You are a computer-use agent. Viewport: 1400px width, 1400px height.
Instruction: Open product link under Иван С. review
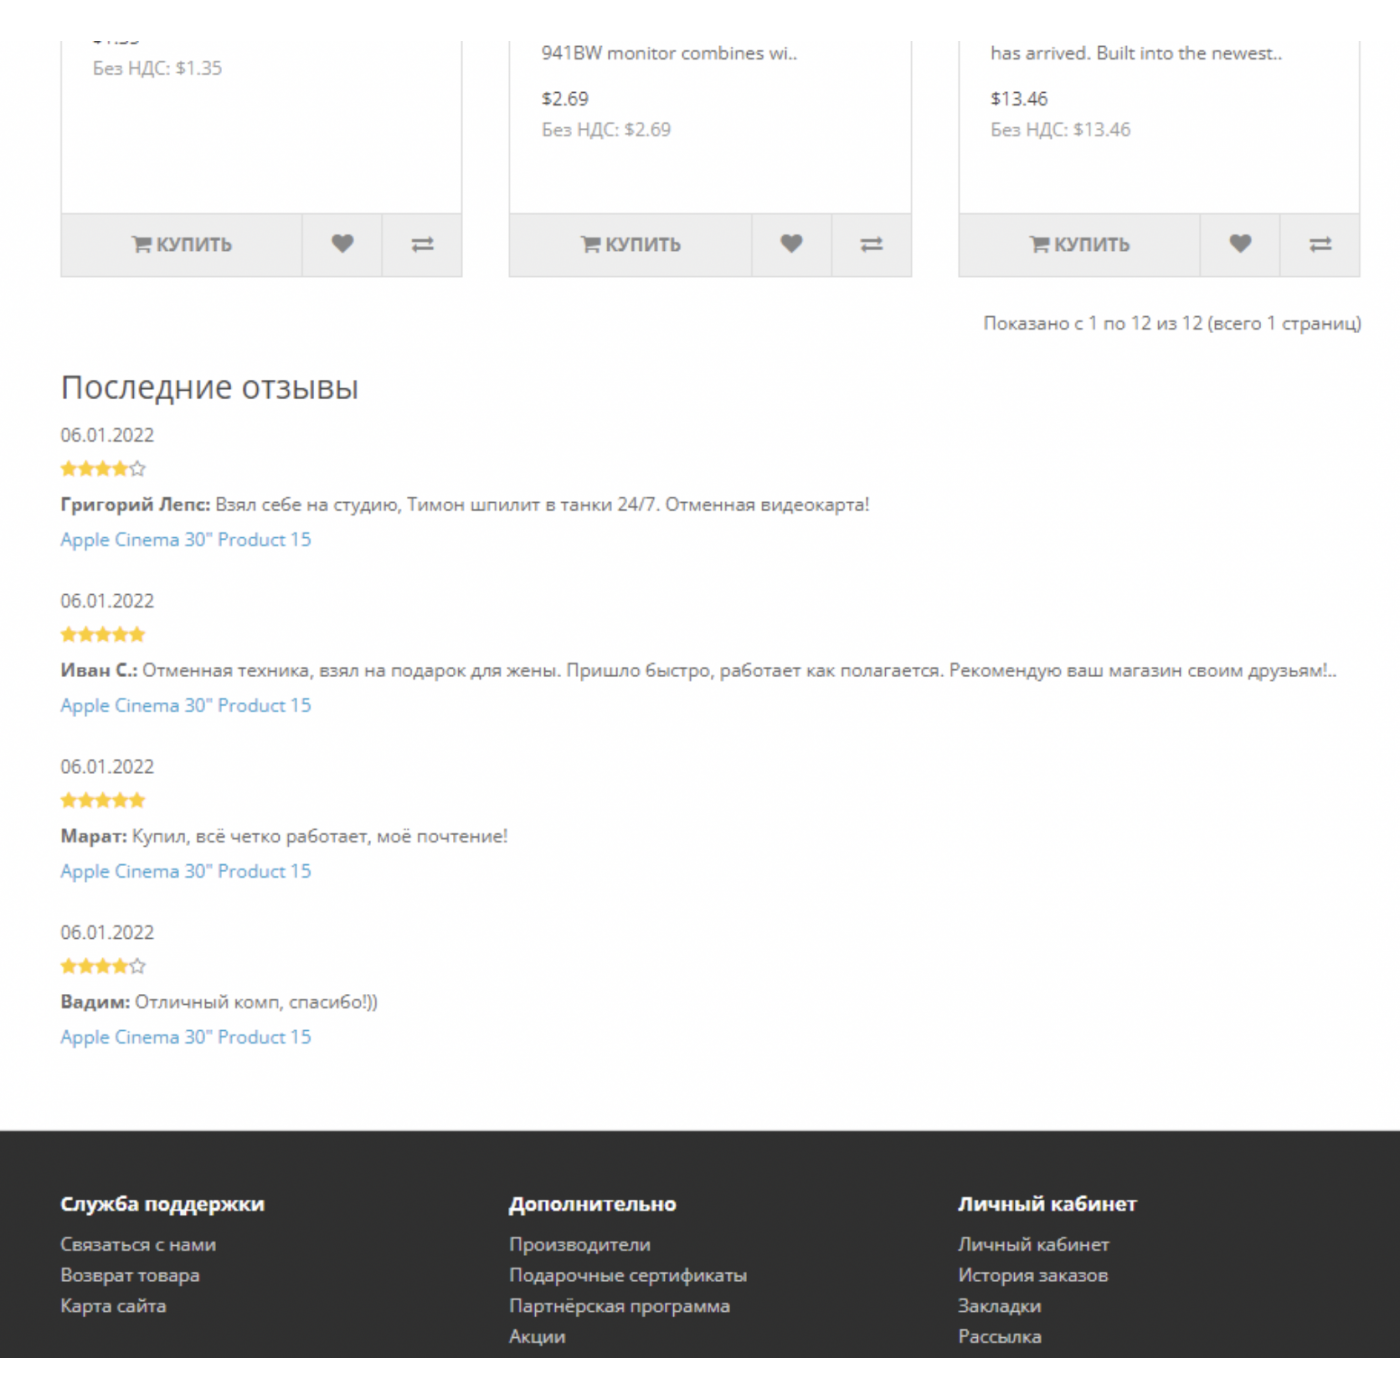tap(186, 706)
